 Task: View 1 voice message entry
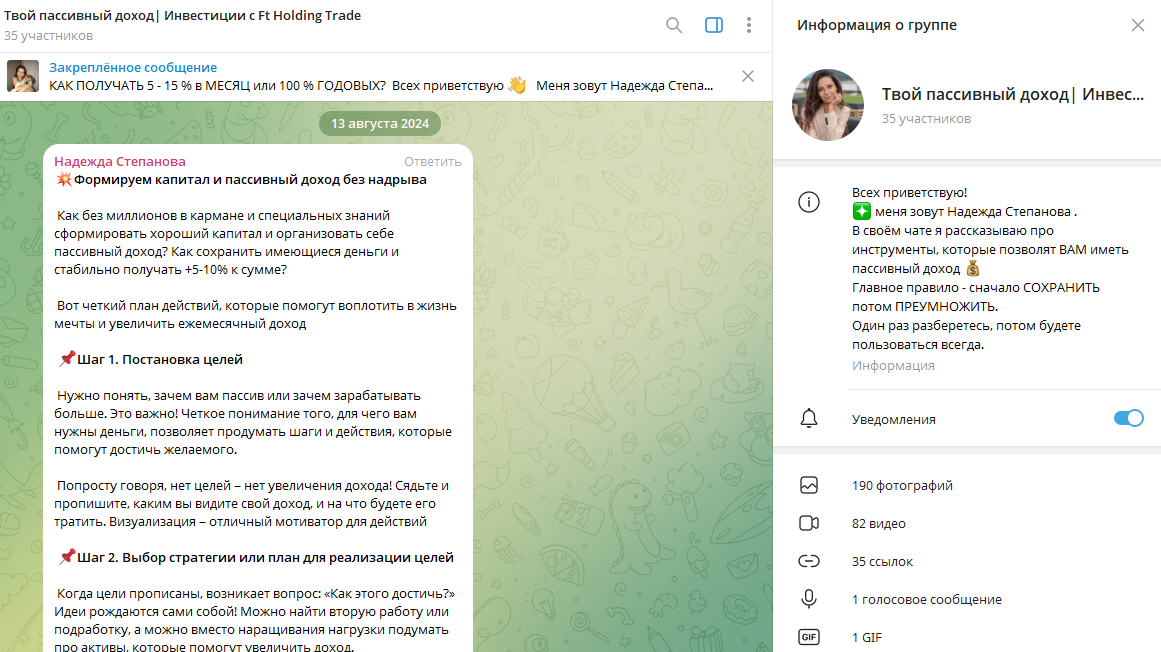926,599
